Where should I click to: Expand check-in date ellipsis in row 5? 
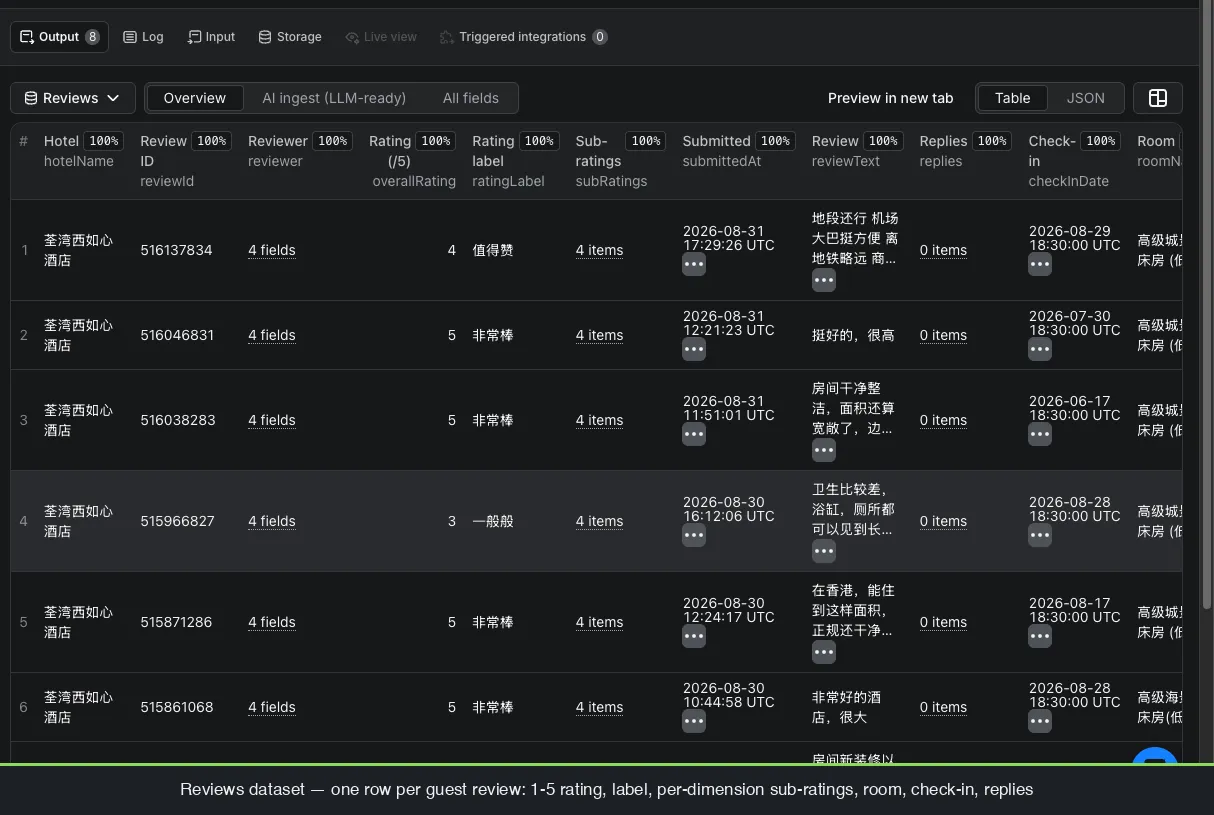pos(1040,636)
